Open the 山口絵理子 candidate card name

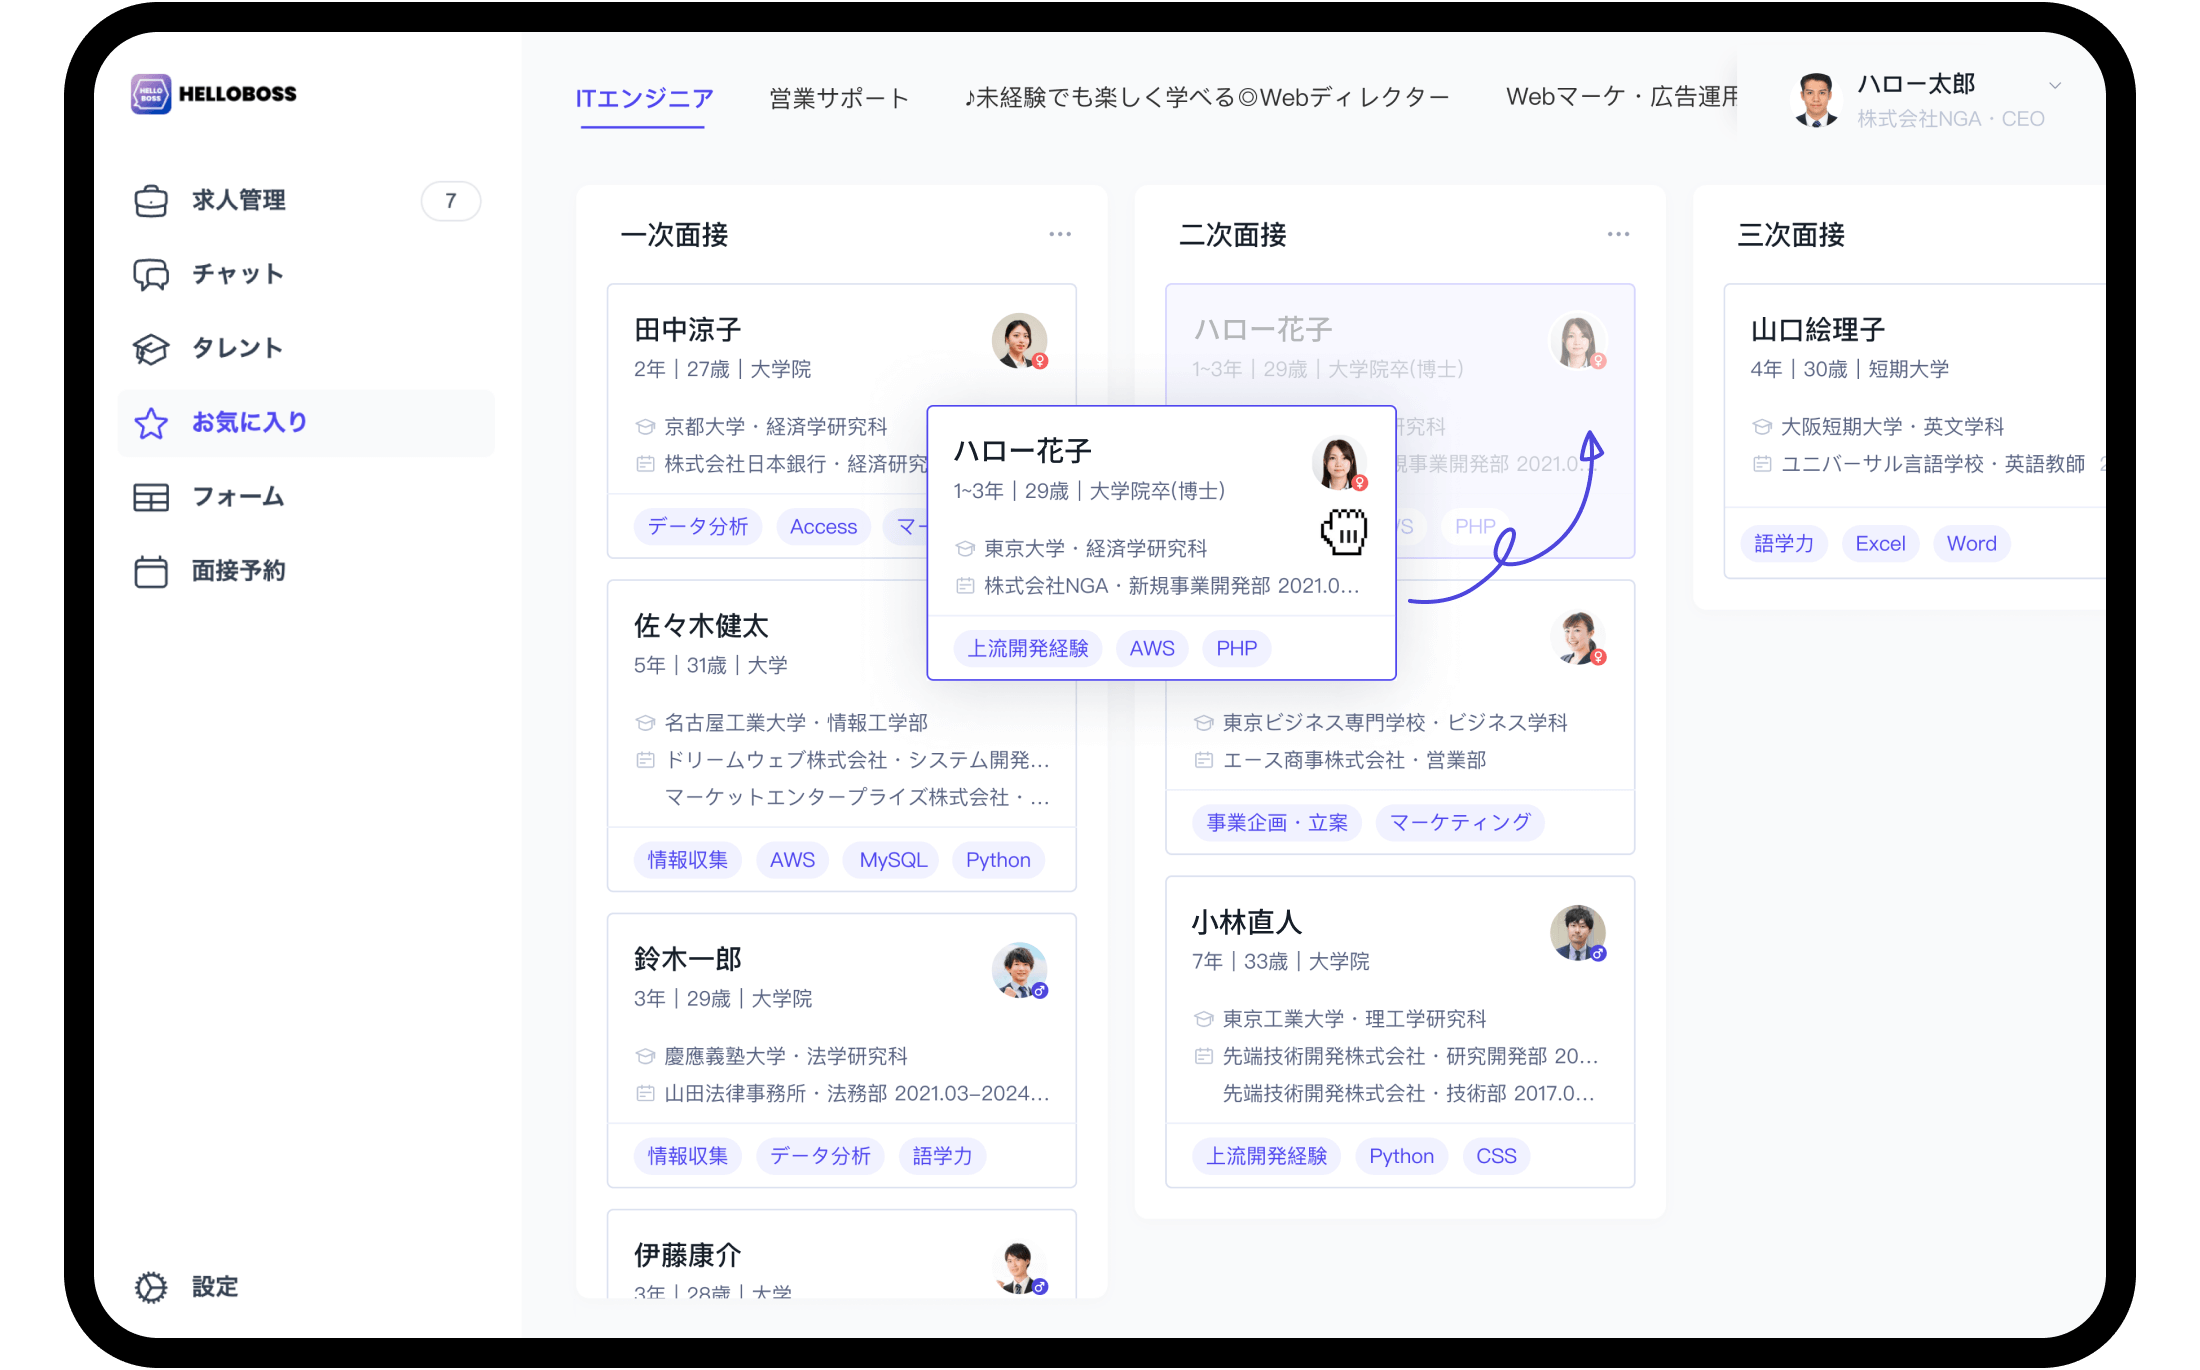tap(1818, 330)
